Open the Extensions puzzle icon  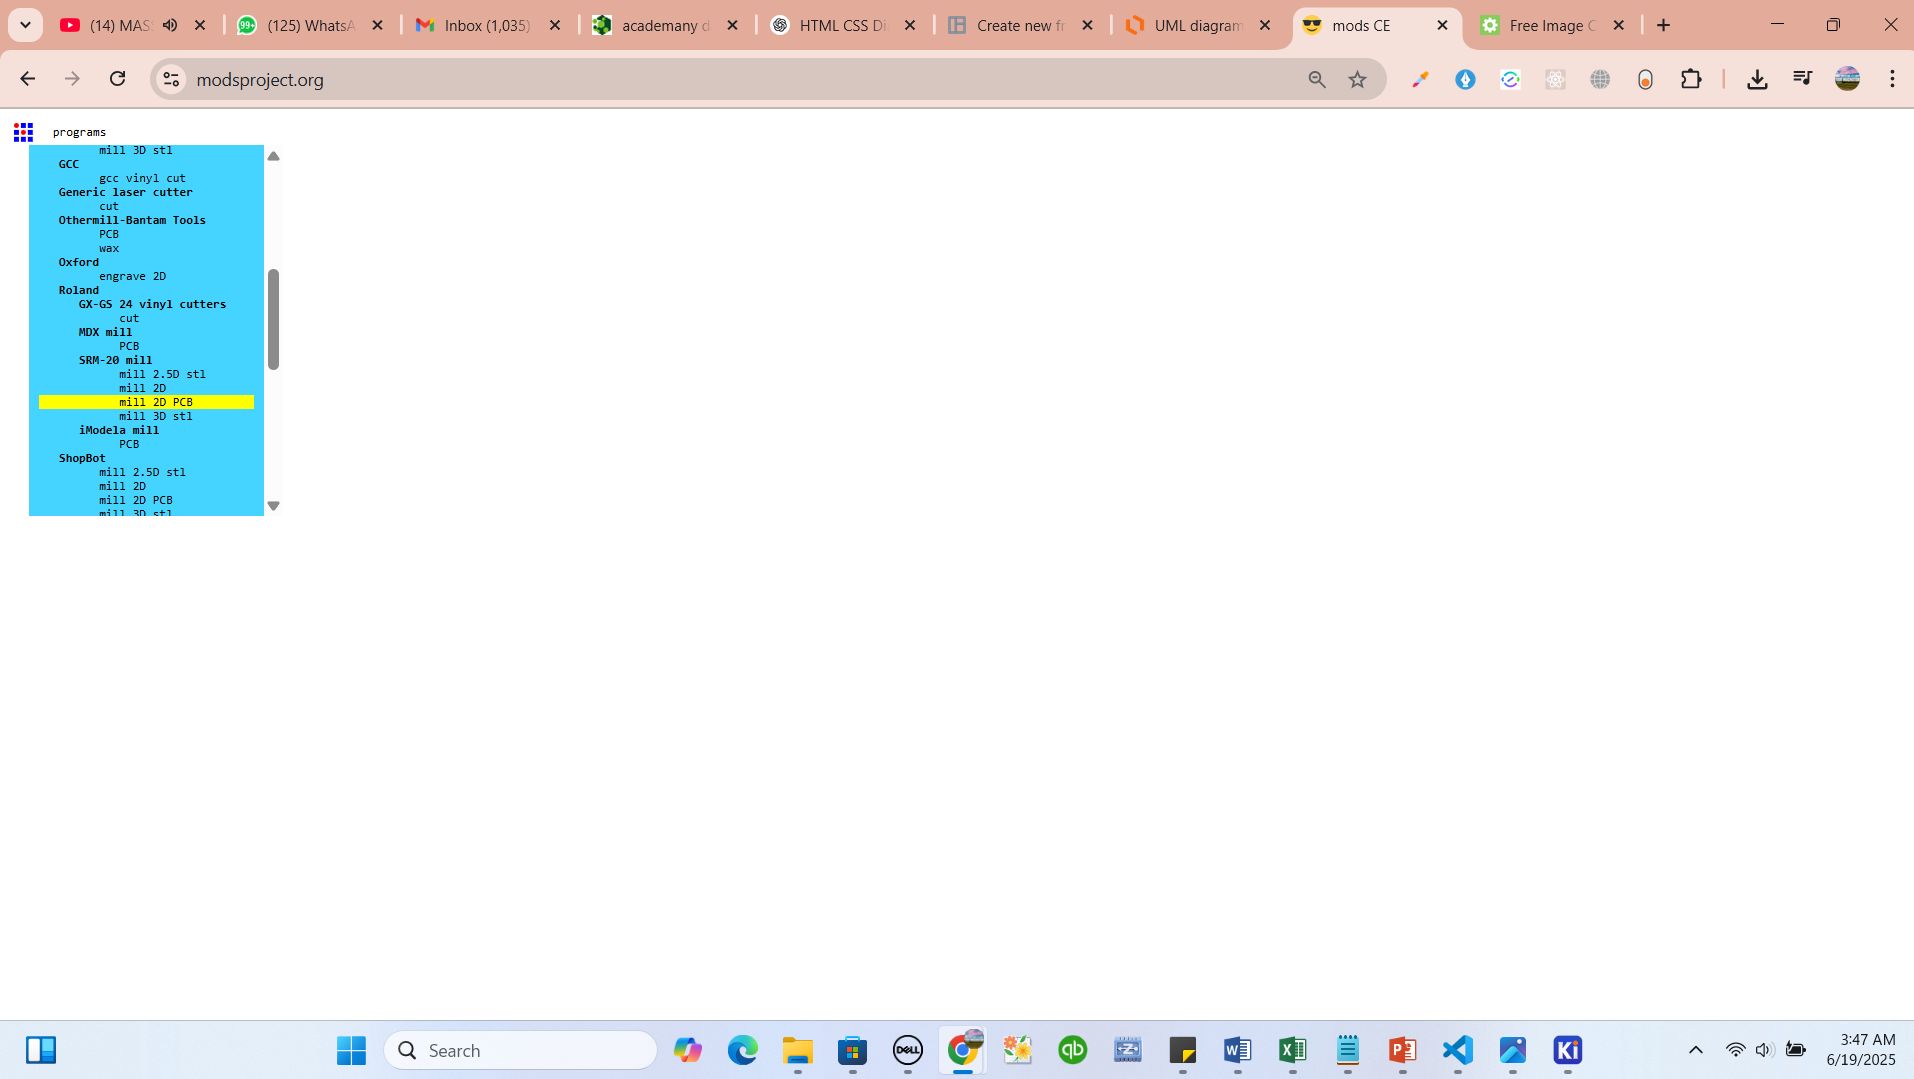point(1691,79)
